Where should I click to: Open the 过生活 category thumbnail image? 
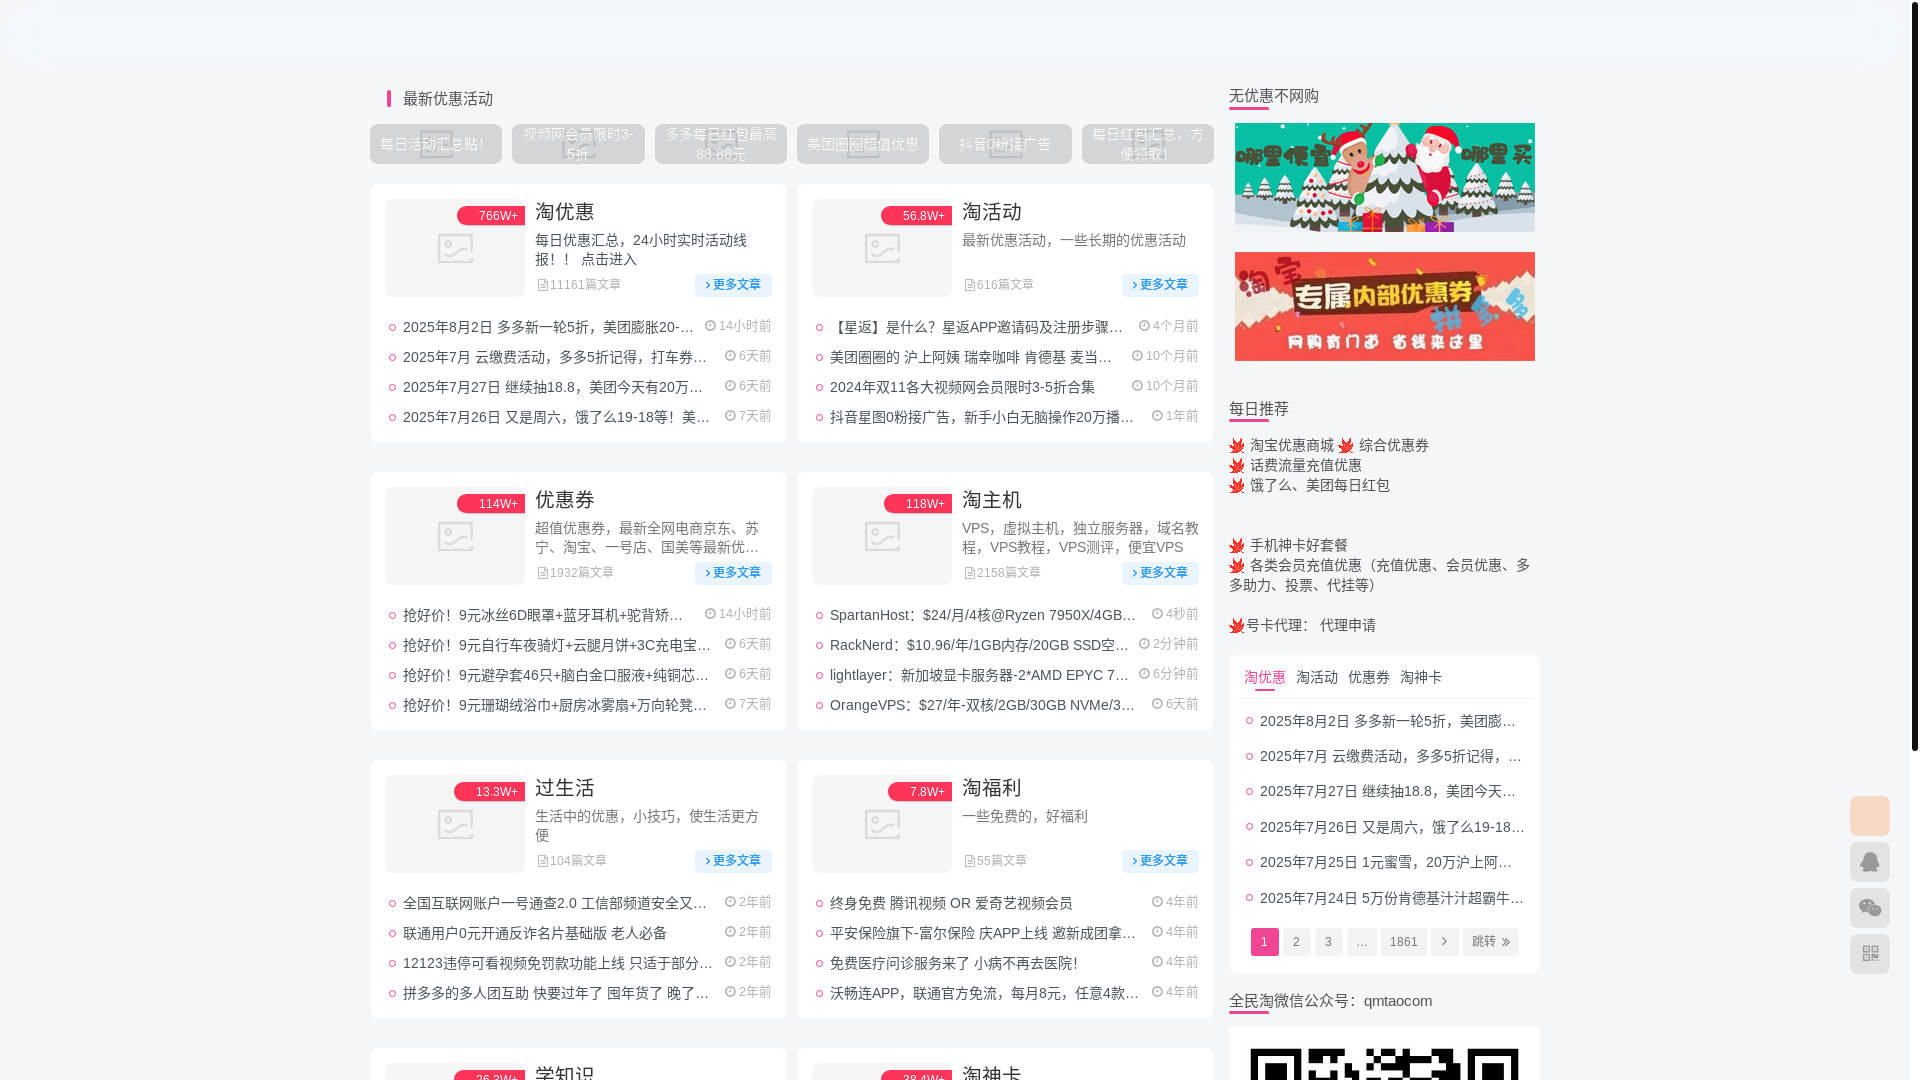[x=455, y=824]
